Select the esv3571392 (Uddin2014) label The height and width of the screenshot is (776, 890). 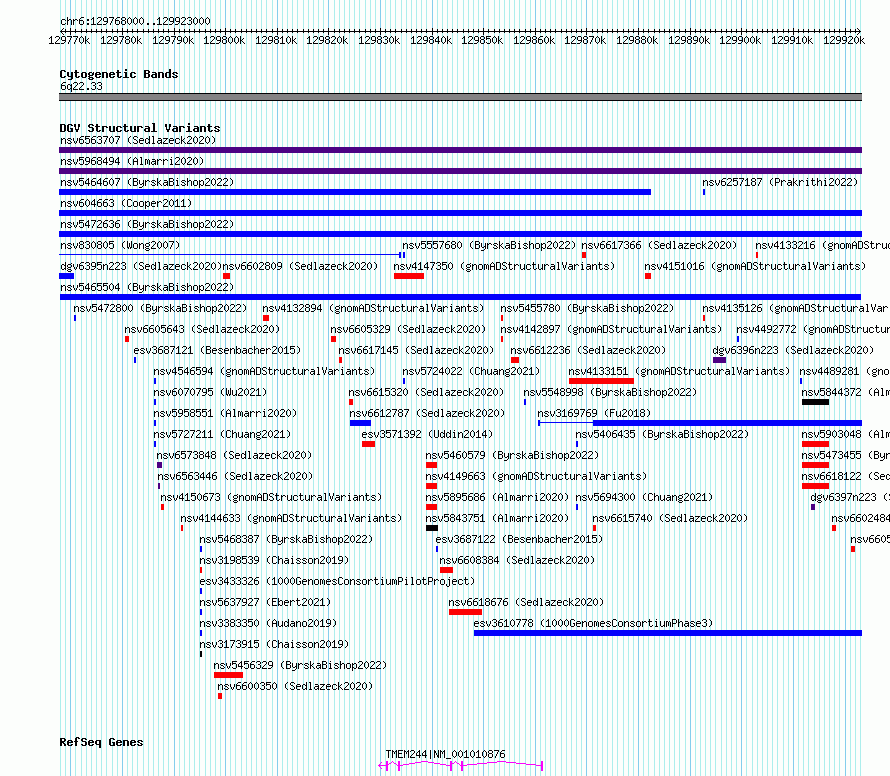tap(427, 434)
